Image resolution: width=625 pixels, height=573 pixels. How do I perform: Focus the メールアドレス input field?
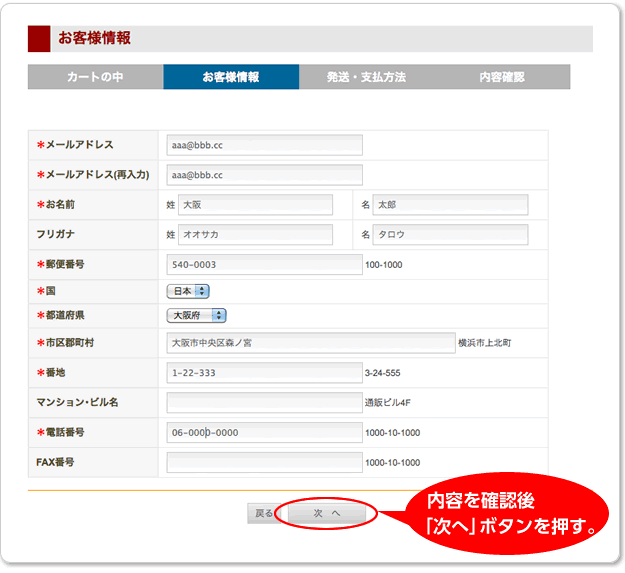point(265,145)
